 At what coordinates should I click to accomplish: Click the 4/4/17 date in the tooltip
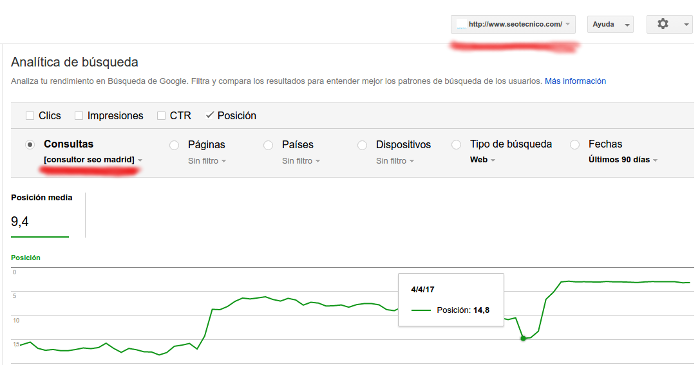tap(422, 289)
